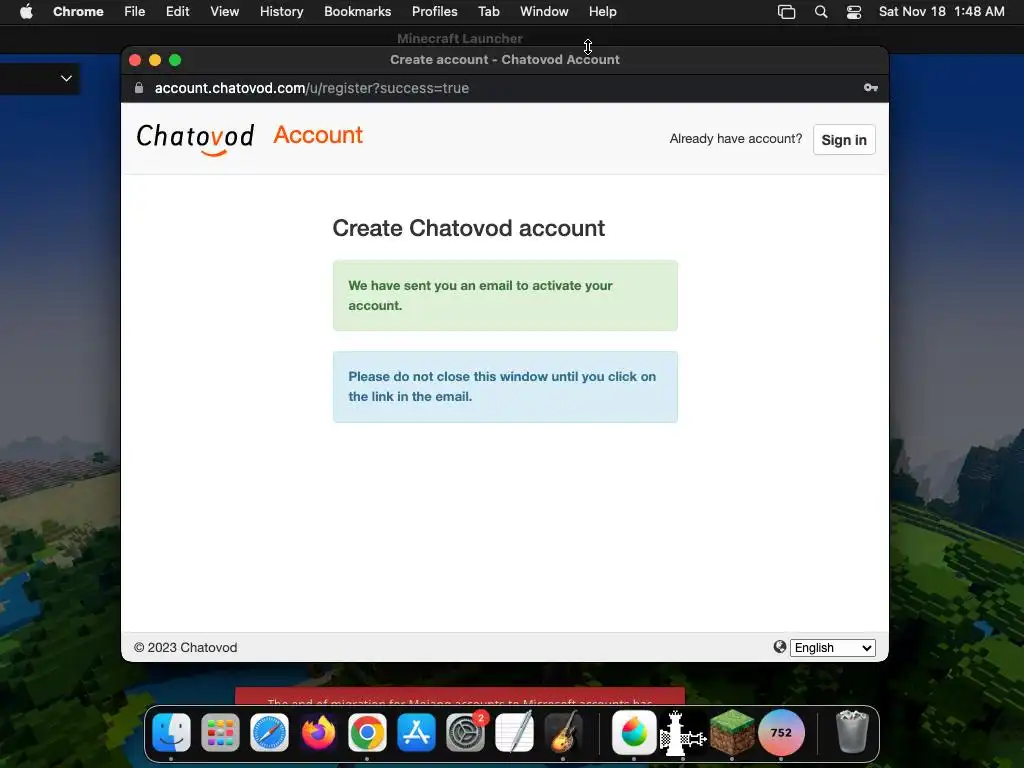Open System Settings with badge 2

click(x=465, y=732)
